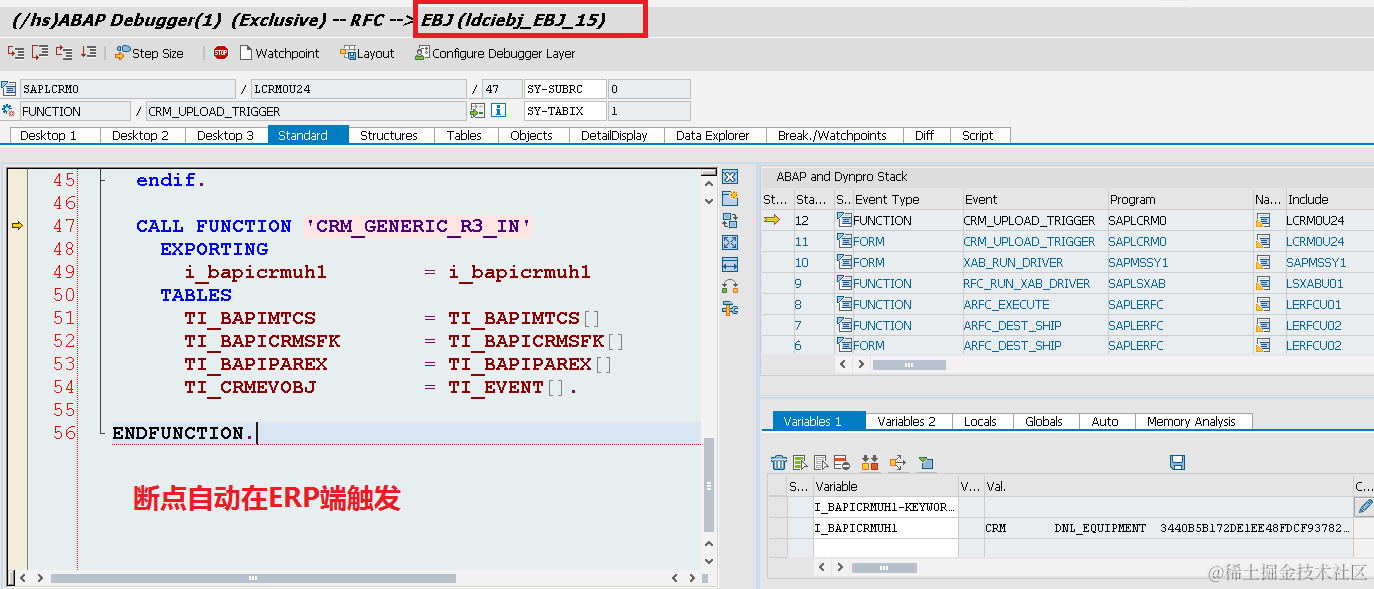This screenshot has width=1374, height=589.
Task: Click the blue information icon near SY-TABIX
Action: point(498,111)
